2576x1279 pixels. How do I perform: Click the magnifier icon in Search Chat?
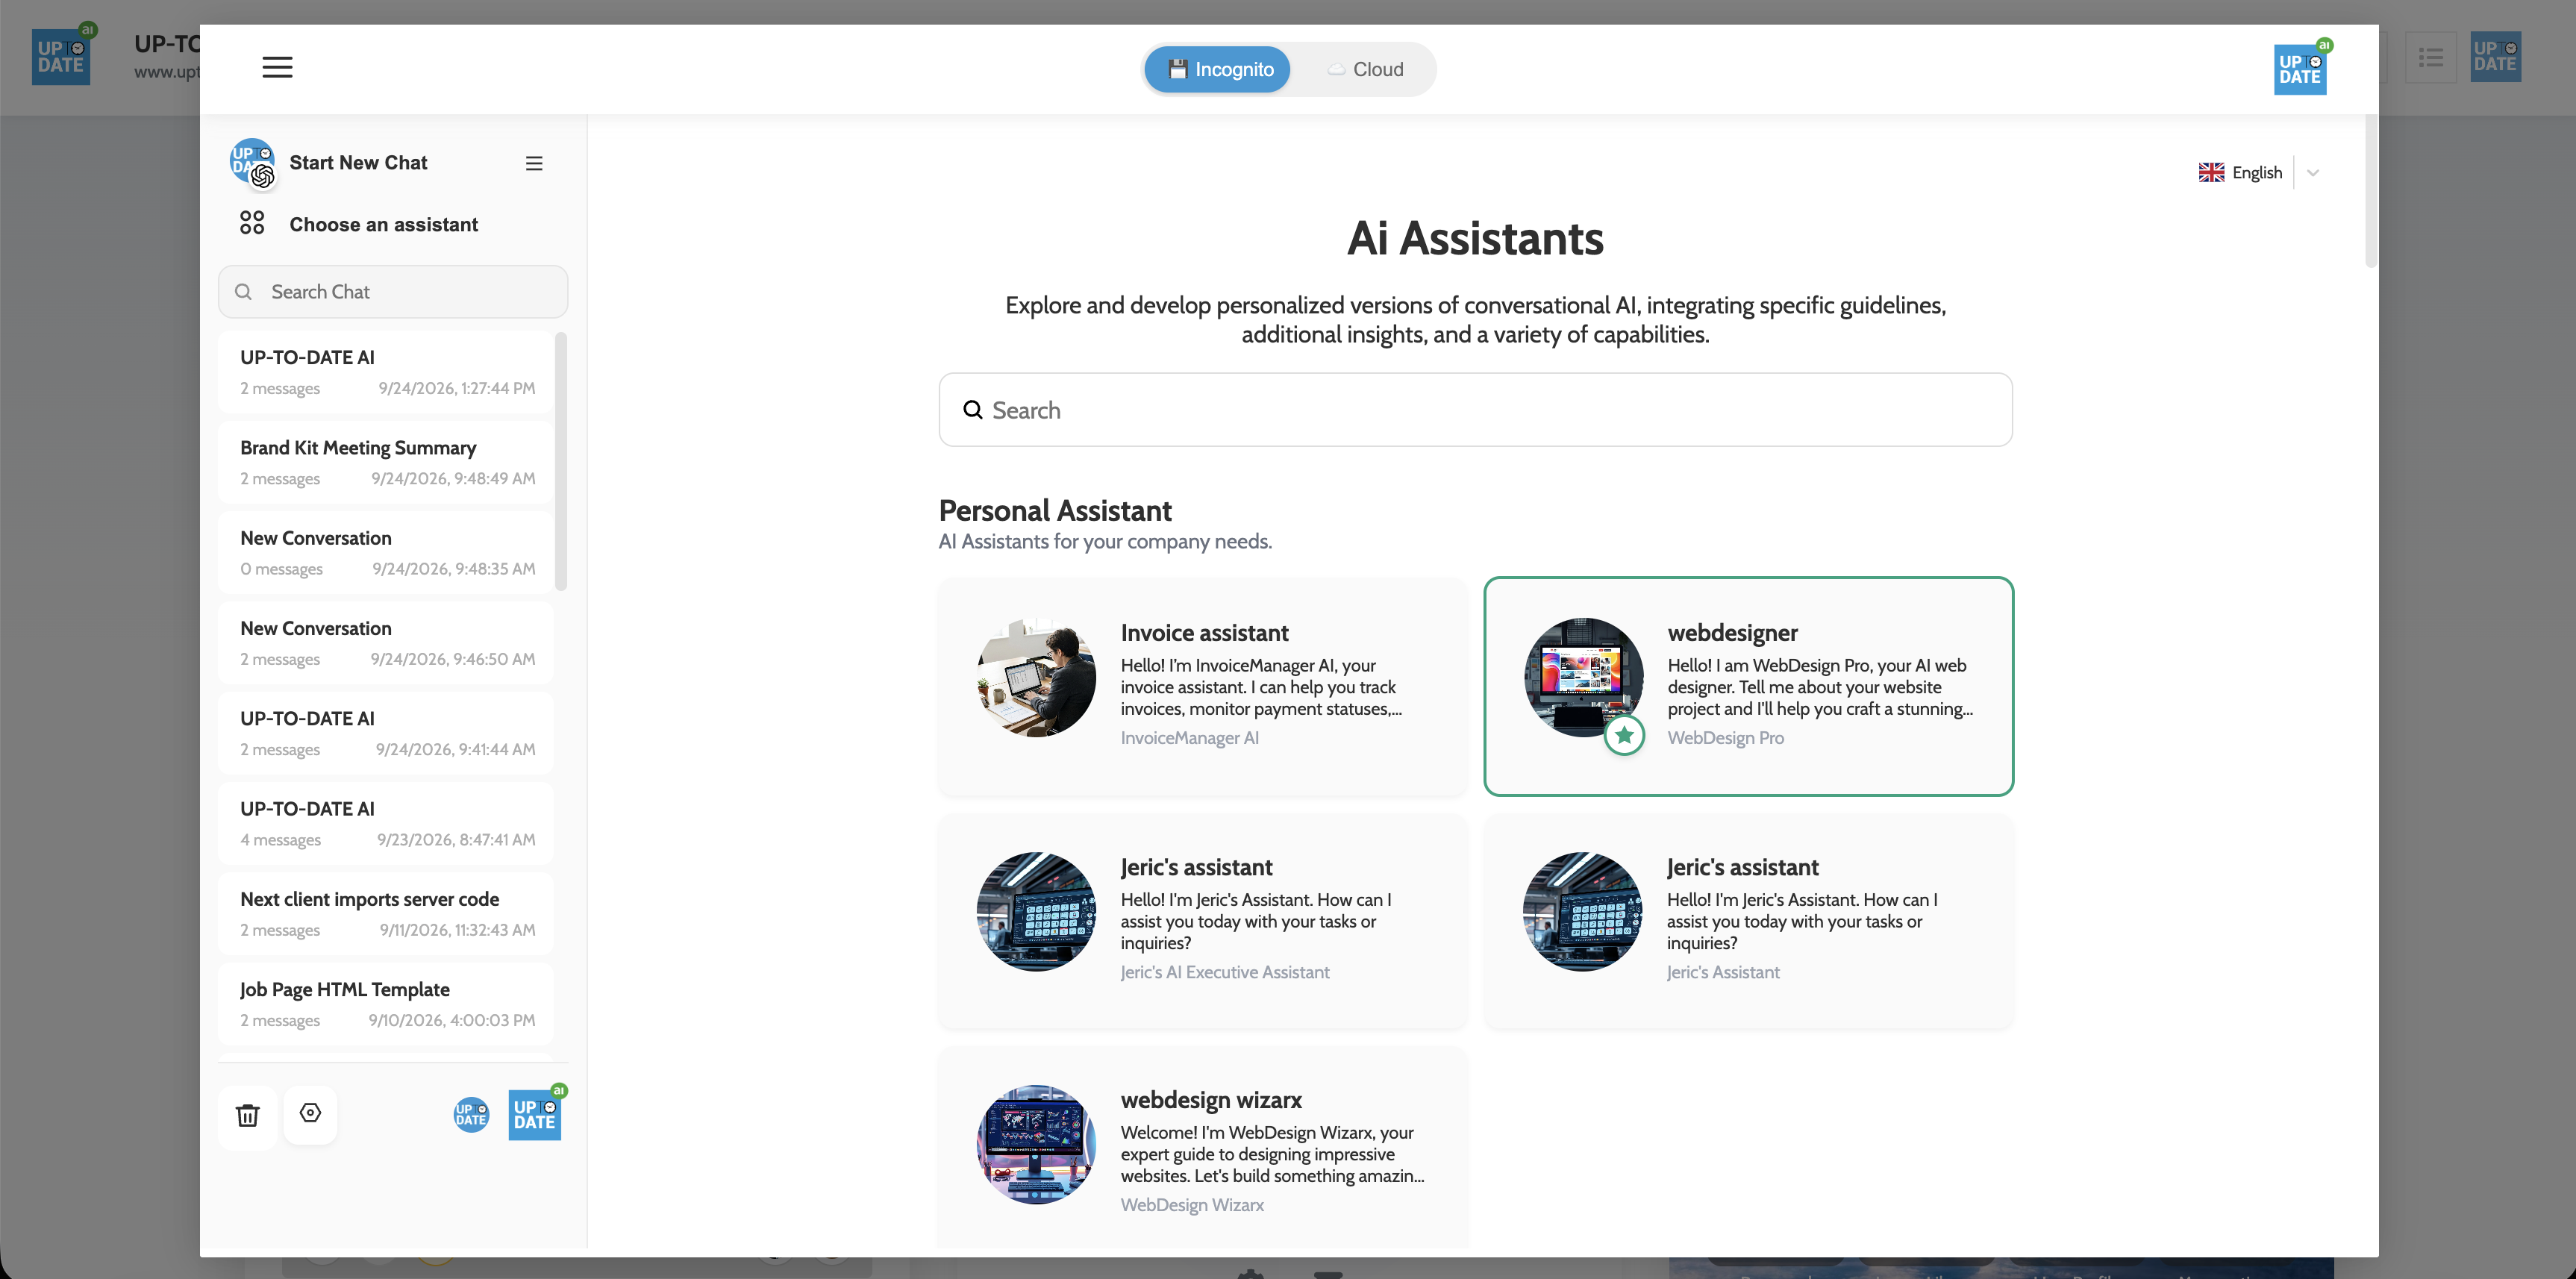pos(243,292)
